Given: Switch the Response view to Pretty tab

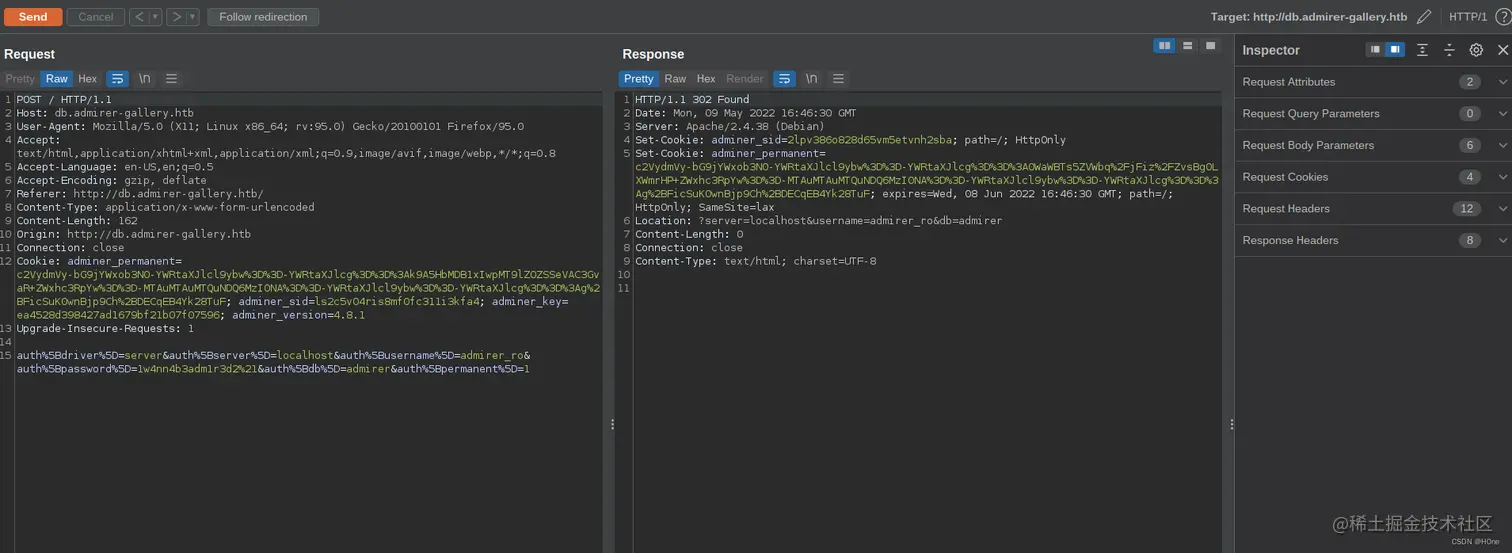Looking at the screenshot, I should point(639,79).
